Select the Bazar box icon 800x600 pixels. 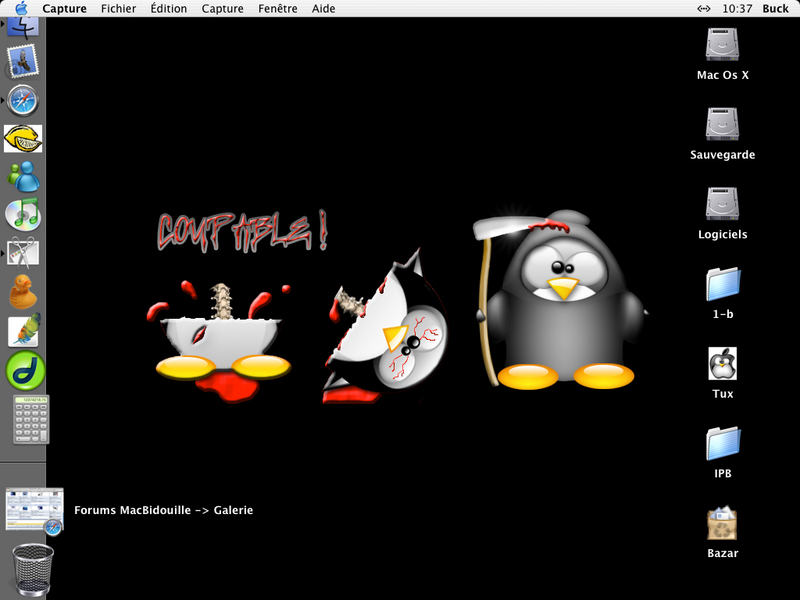722,523
